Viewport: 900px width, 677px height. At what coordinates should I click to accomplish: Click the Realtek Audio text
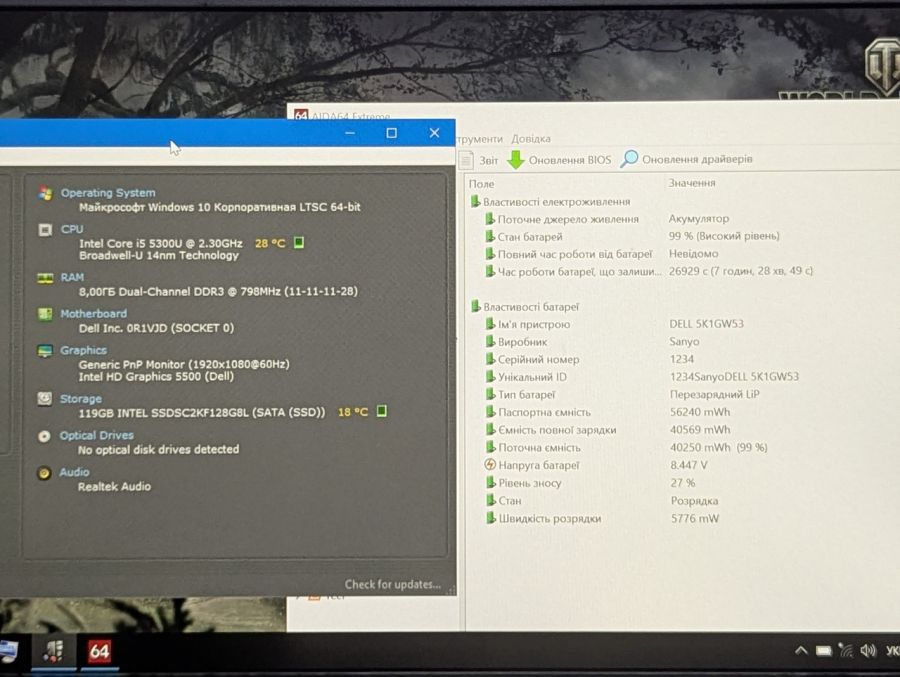[x=114, y=486]
